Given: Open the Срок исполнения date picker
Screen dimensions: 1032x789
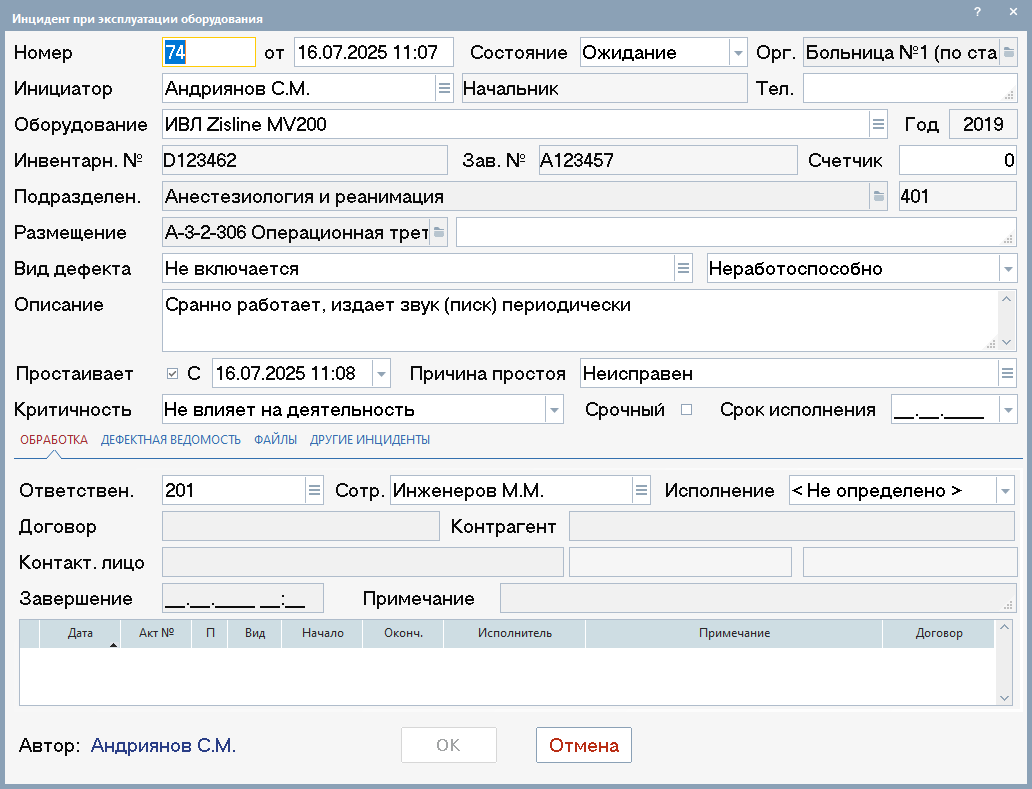Looking at the screenshot, I should 1007,409.
